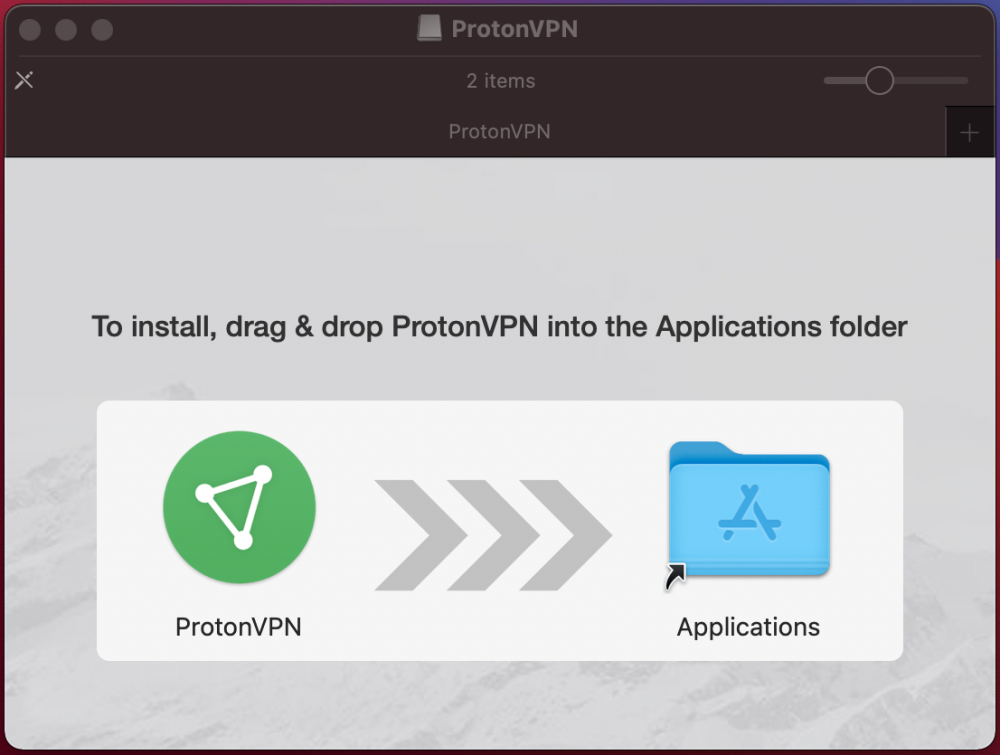
Task: Click the disk icon in title bar
Action: [x=429, y=29]
